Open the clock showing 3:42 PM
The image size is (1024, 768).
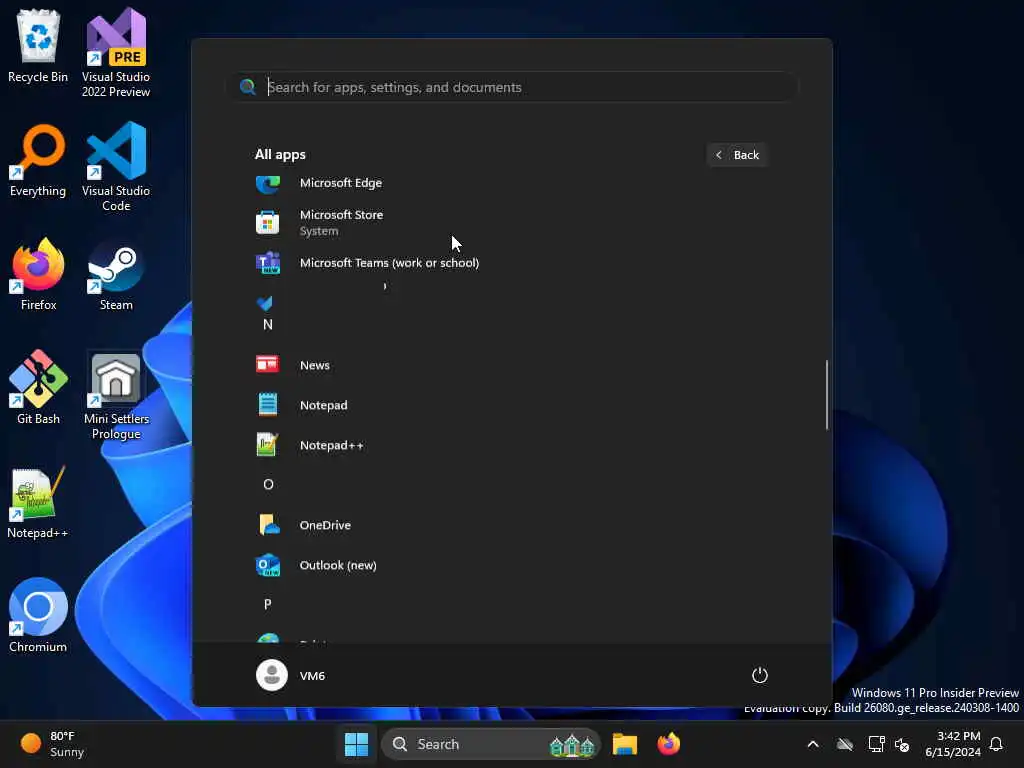click(952, 744)
